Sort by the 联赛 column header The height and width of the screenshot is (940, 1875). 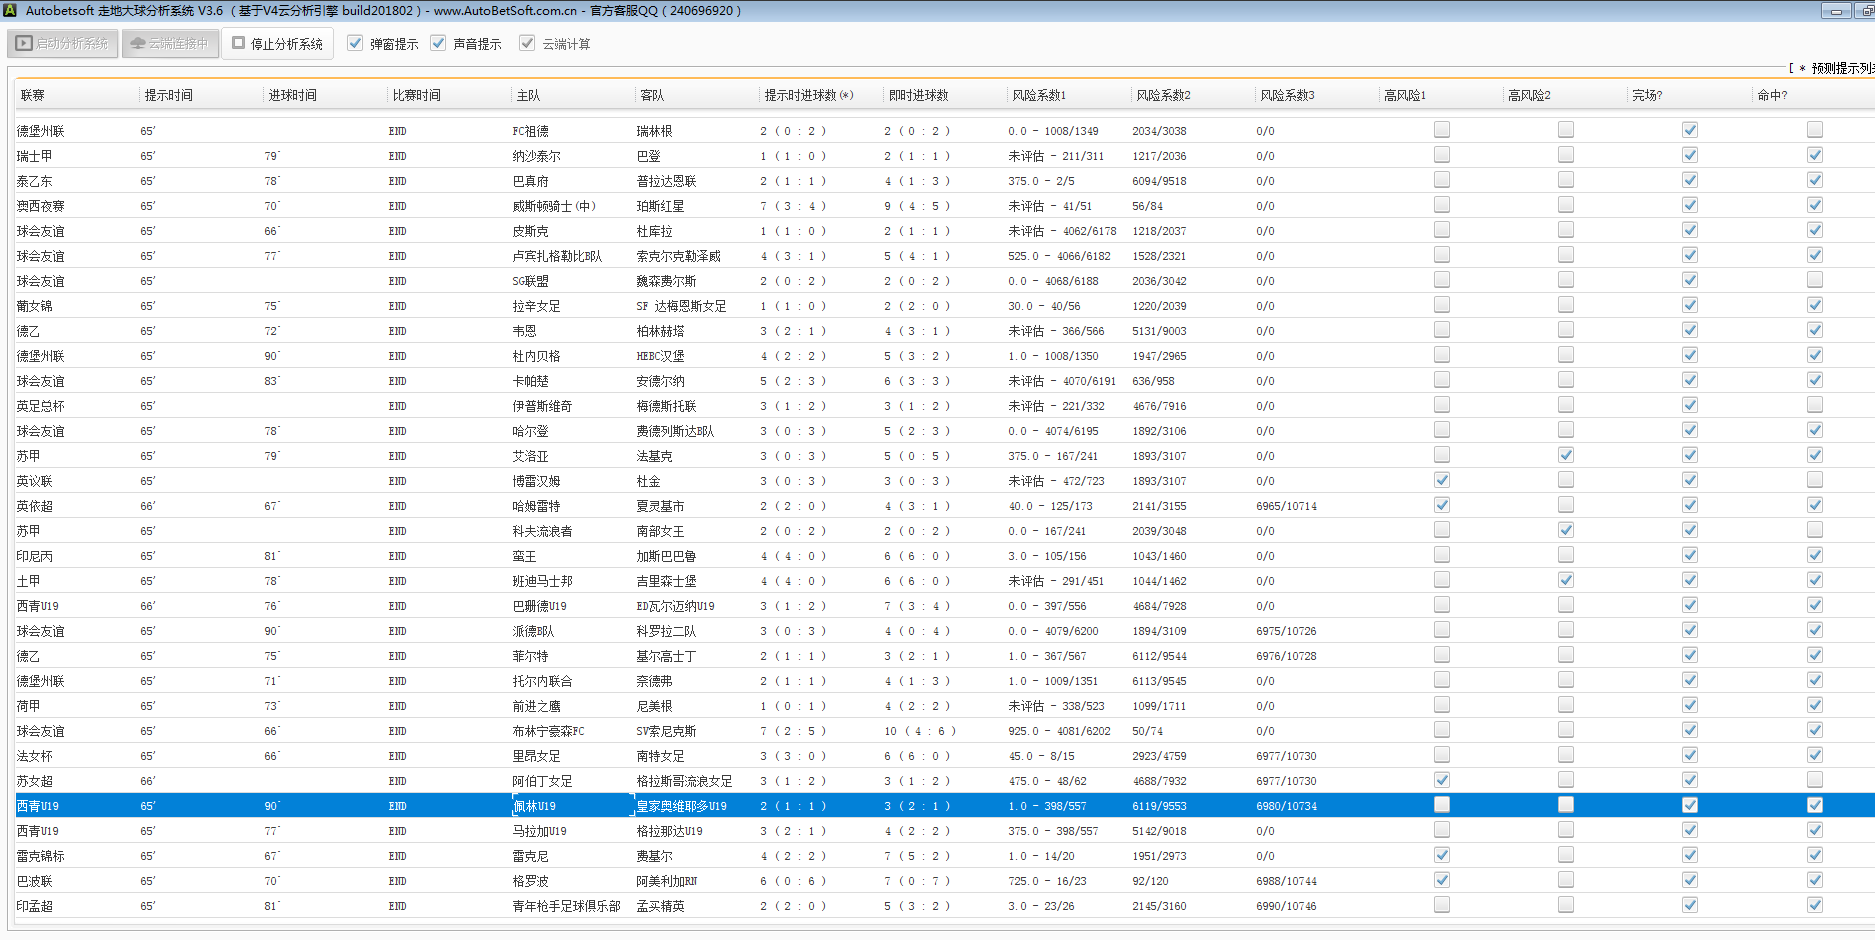(x=33, y=96)
